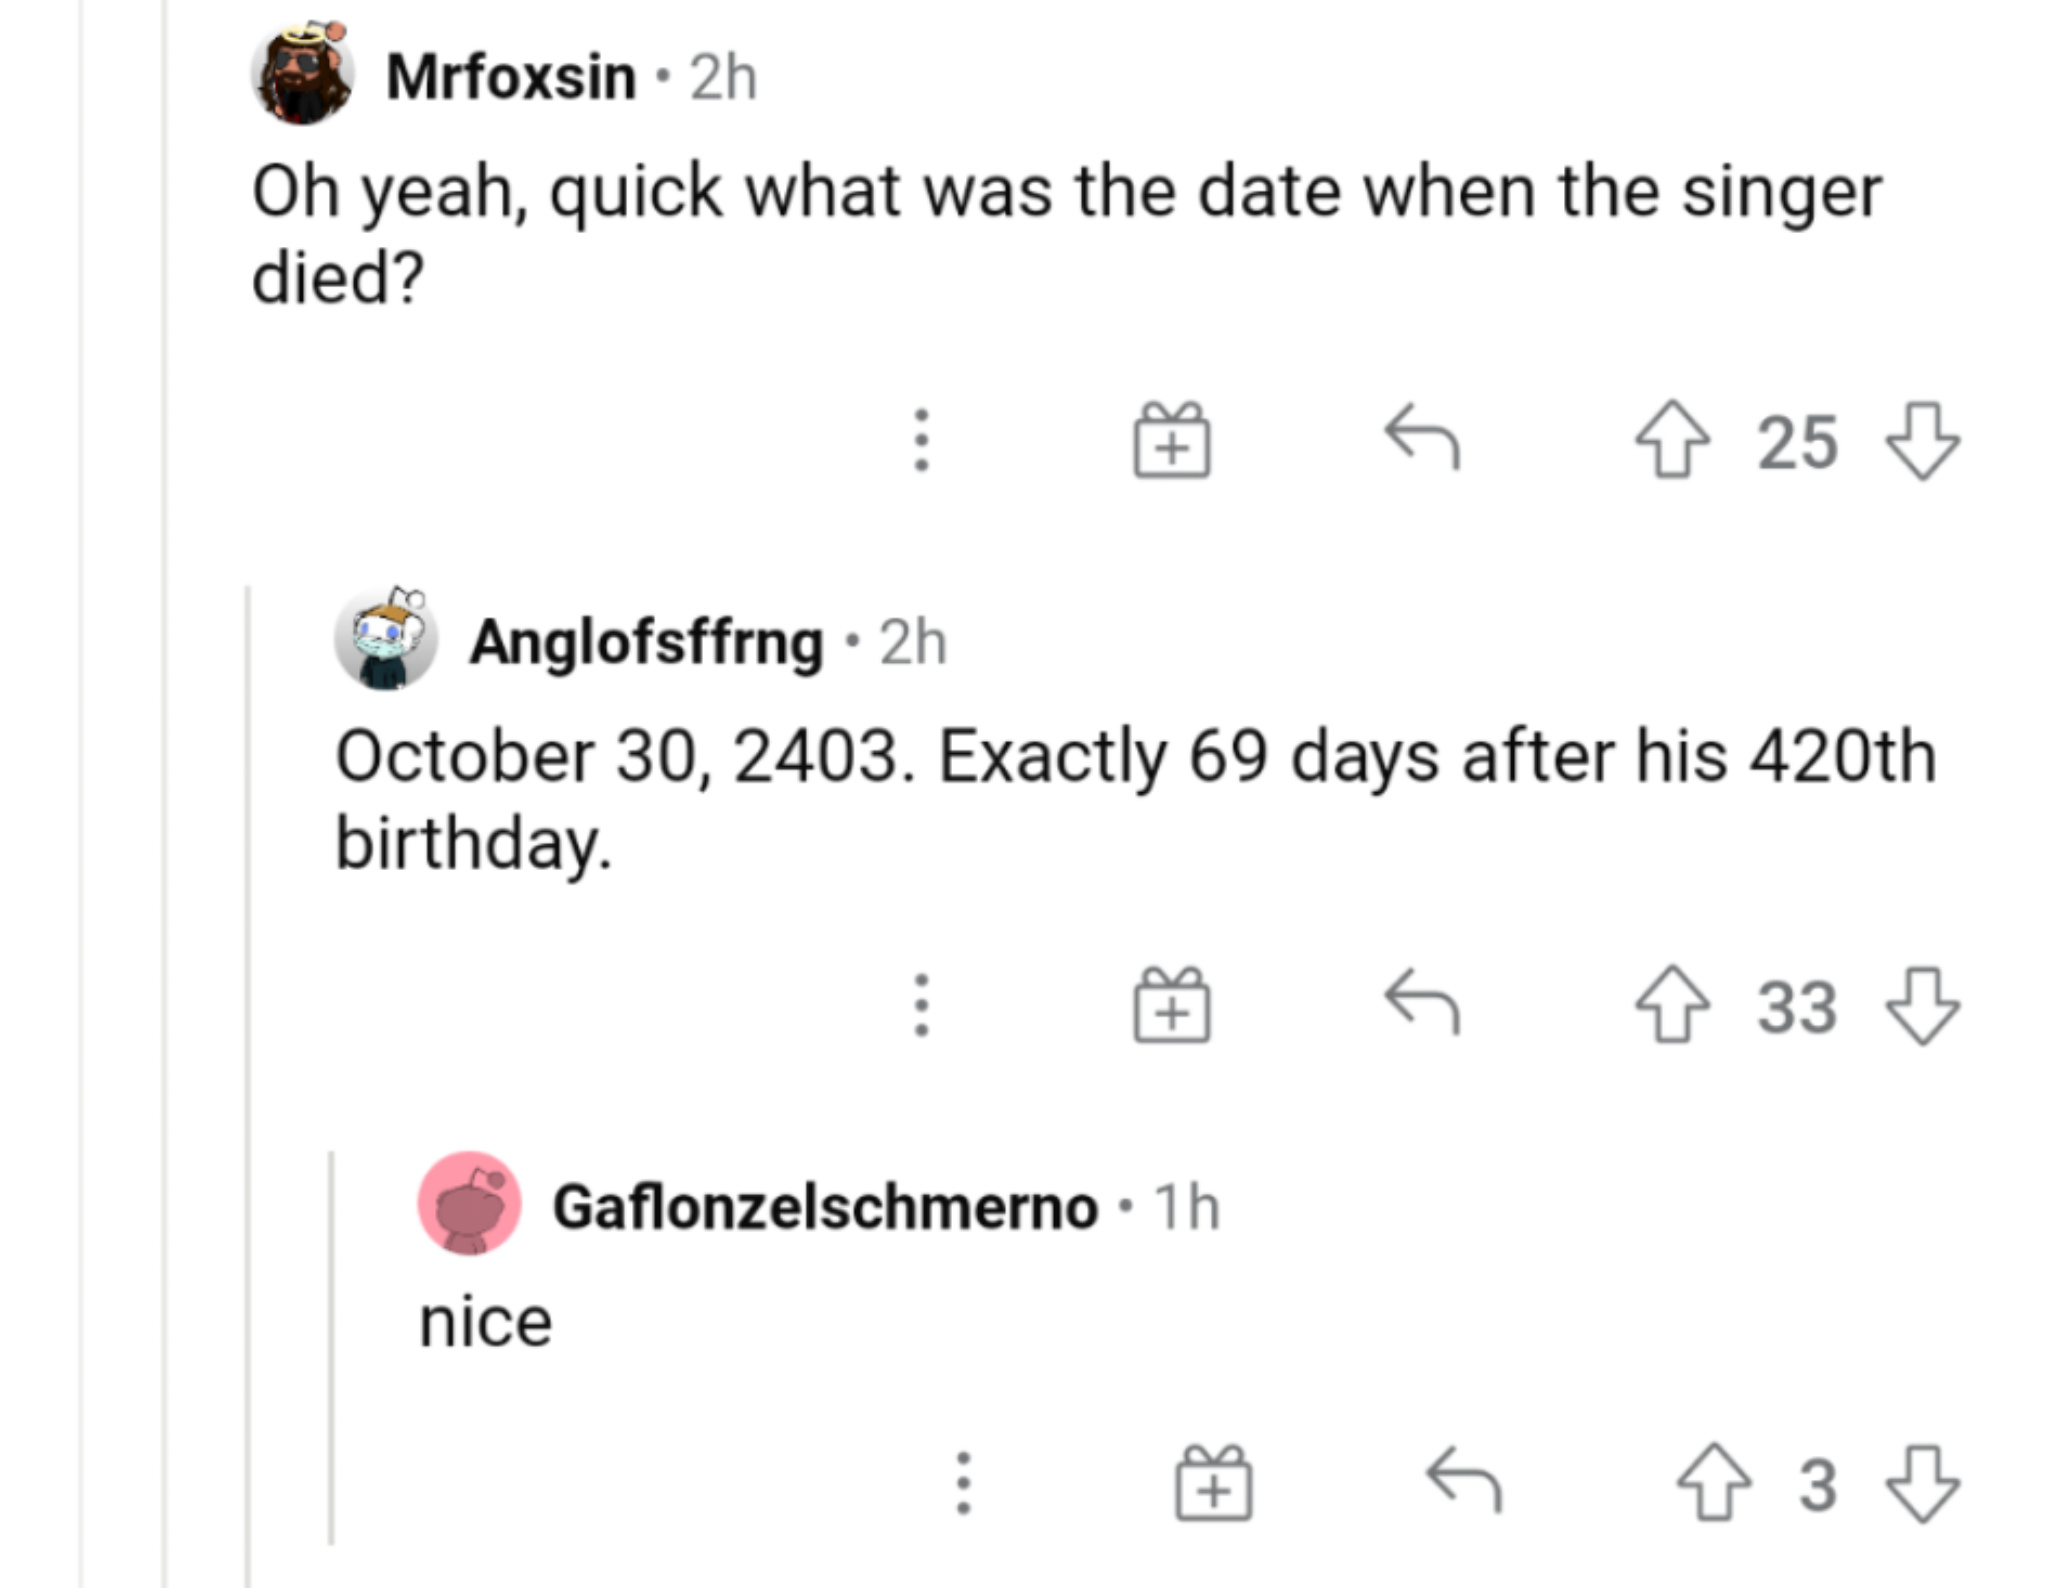Open more options on Anglofsffrng's comment
The image size is (2048, 1588).
[x=921, y=1005]
